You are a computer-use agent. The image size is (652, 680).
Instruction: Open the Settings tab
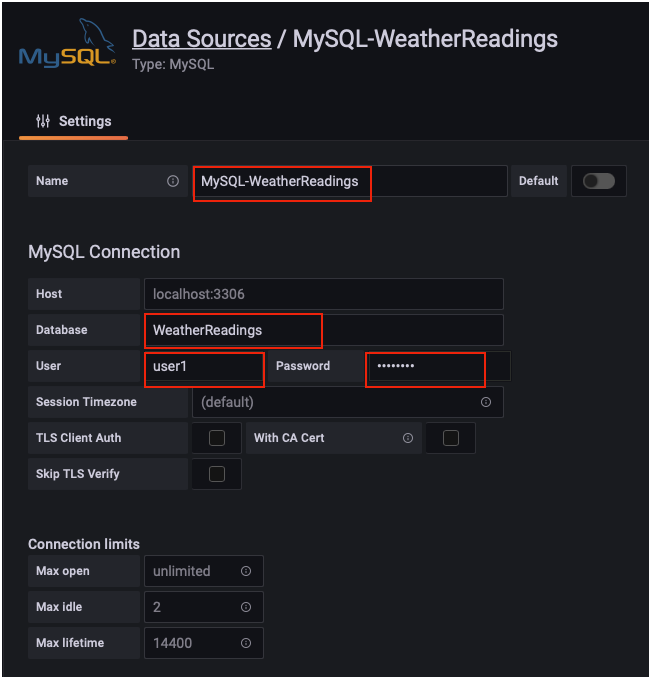coord(74,121)
